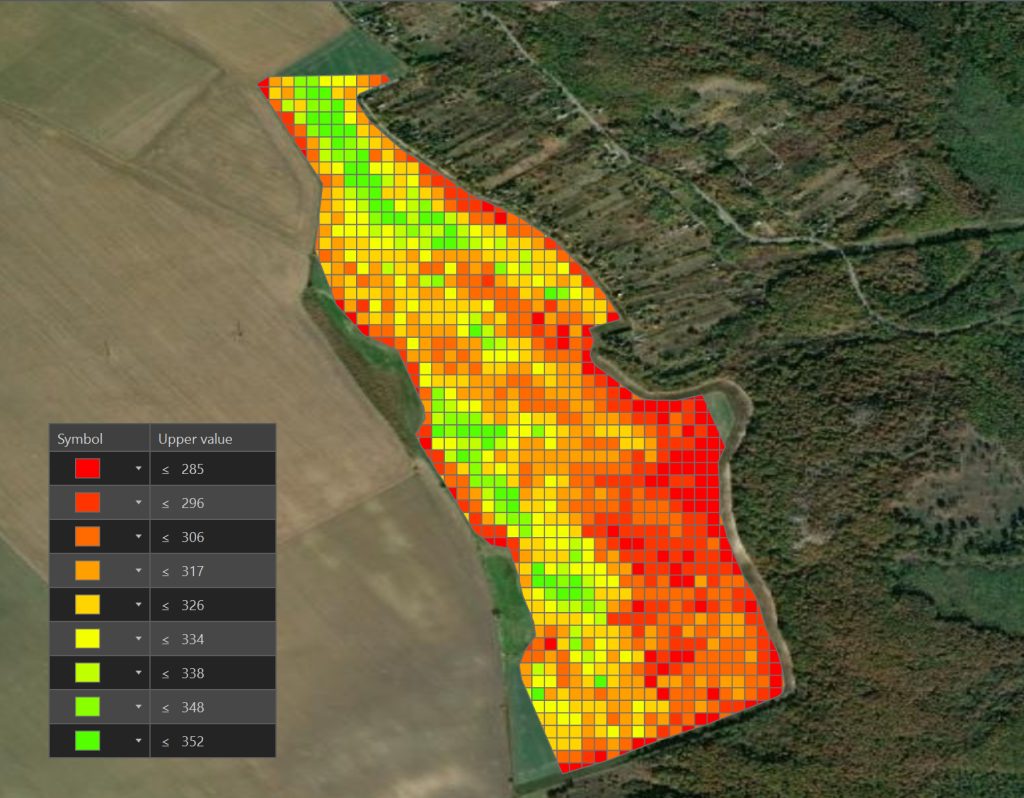Image resolution: width=1024 pixels, height=798 pixels.
Task: Select the color swatch in the 296 row
Action: click(x=88, y=502)
